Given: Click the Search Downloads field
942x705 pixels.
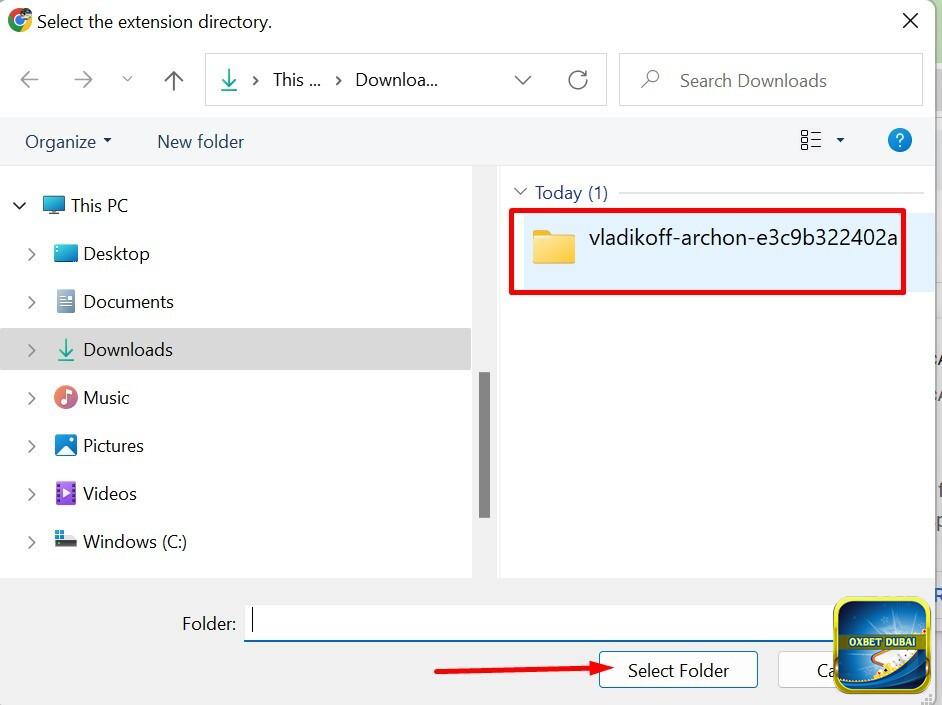Looking at the screenshot, I should pos(780,80).
